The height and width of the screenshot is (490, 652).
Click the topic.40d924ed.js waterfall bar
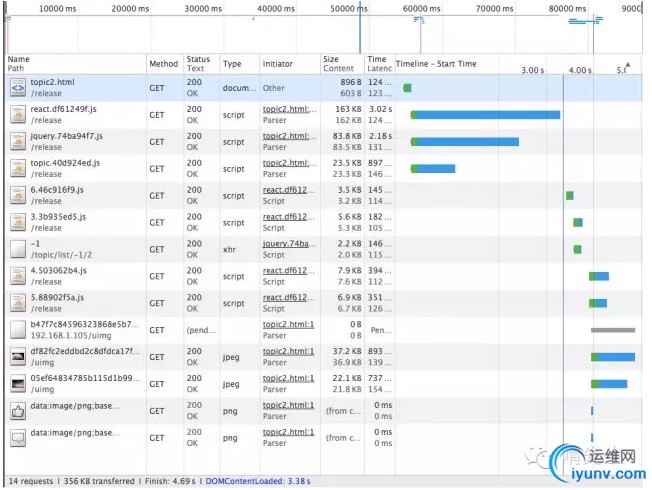coord(433,168)
